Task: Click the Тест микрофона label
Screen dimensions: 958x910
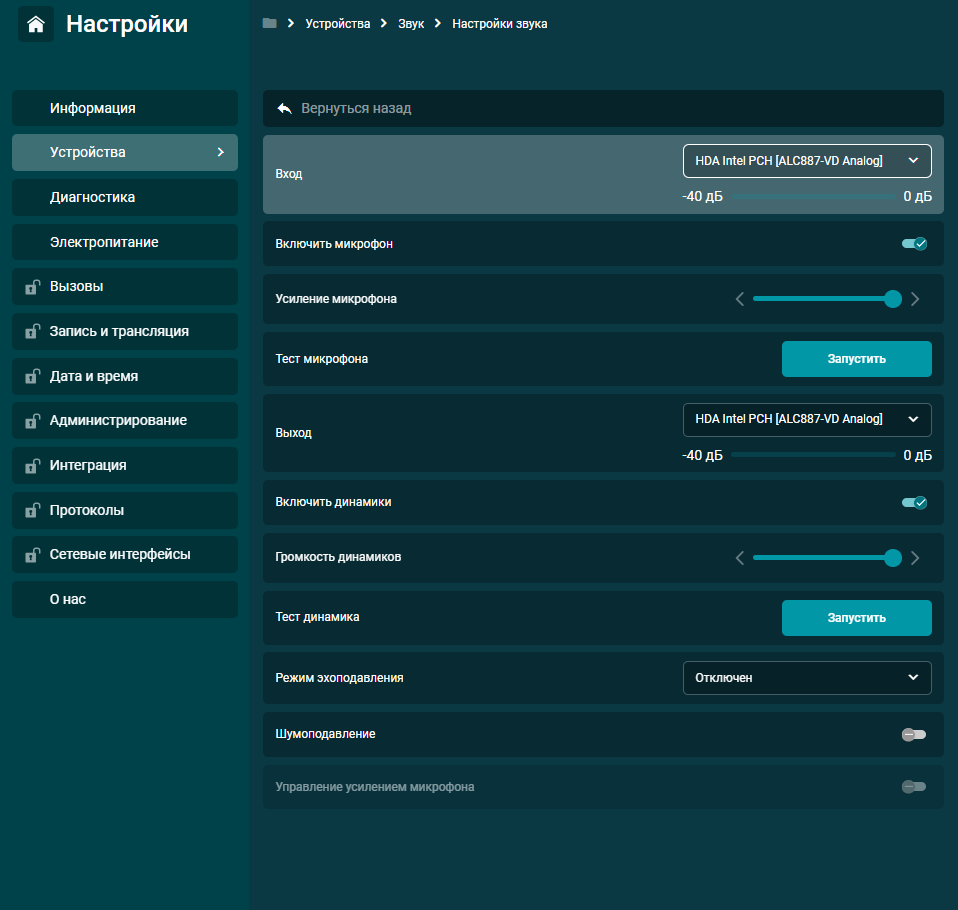Action: (x=321, y=359)
